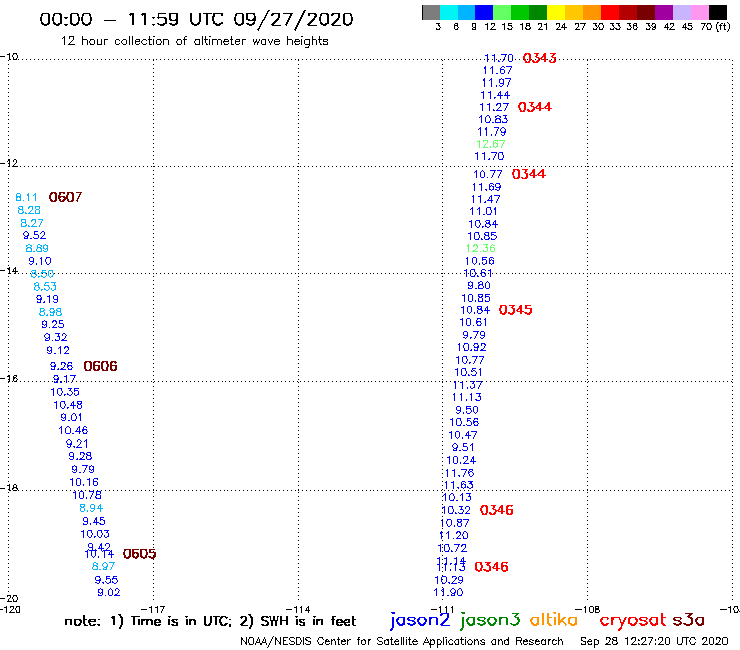Click the bottom 9.02 value

[109, 592]
